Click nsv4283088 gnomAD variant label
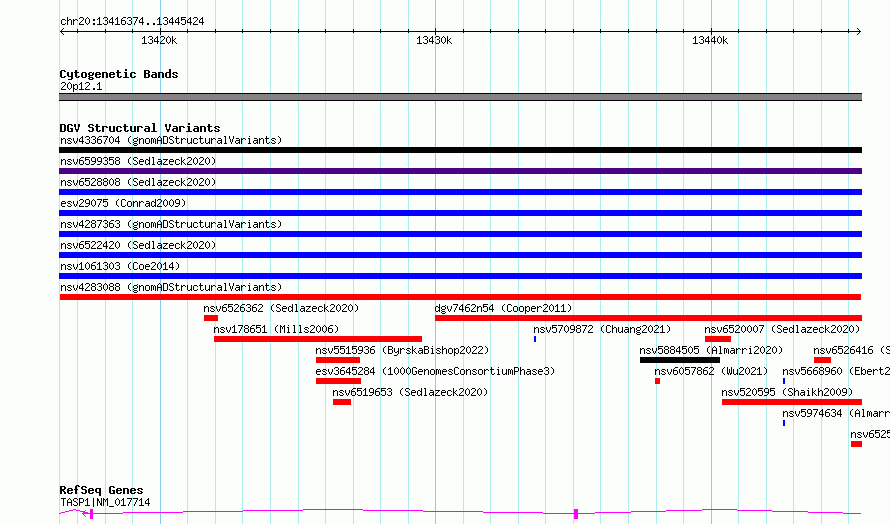 coord(171,287)
